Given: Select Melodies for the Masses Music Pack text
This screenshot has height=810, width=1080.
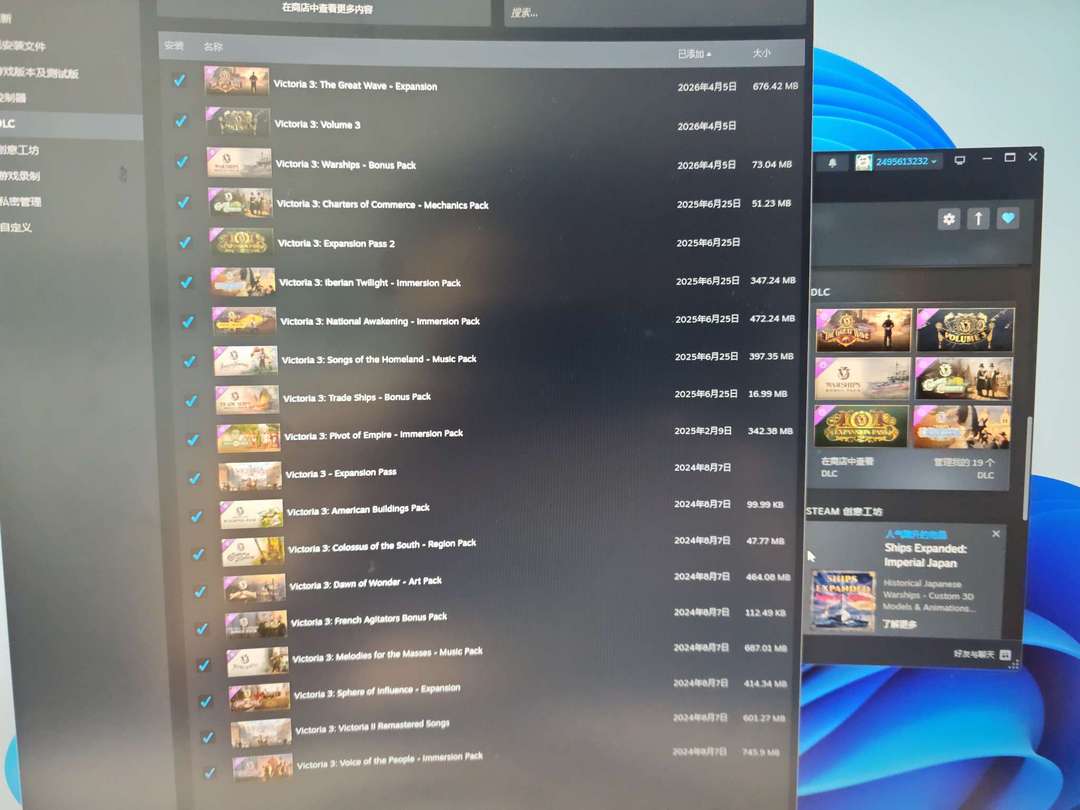Looking at the screenshot, I should (387, 655).
